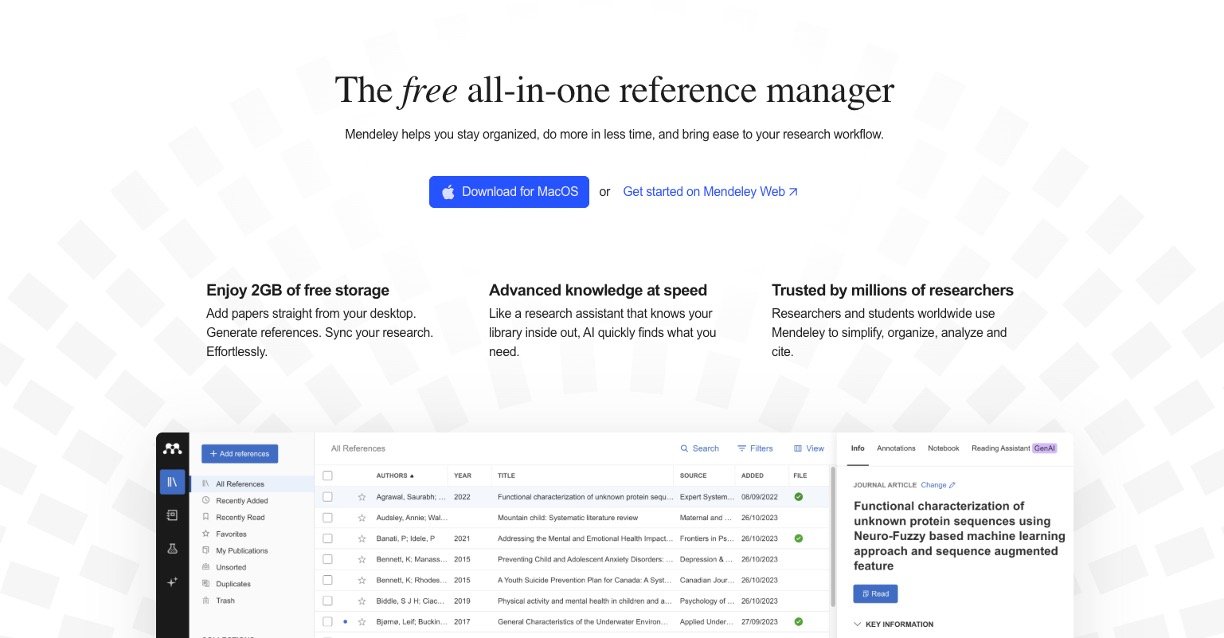
Task: Open 'Mountain child: Systematic literature review' title
Action: click(x=568, y=518)
